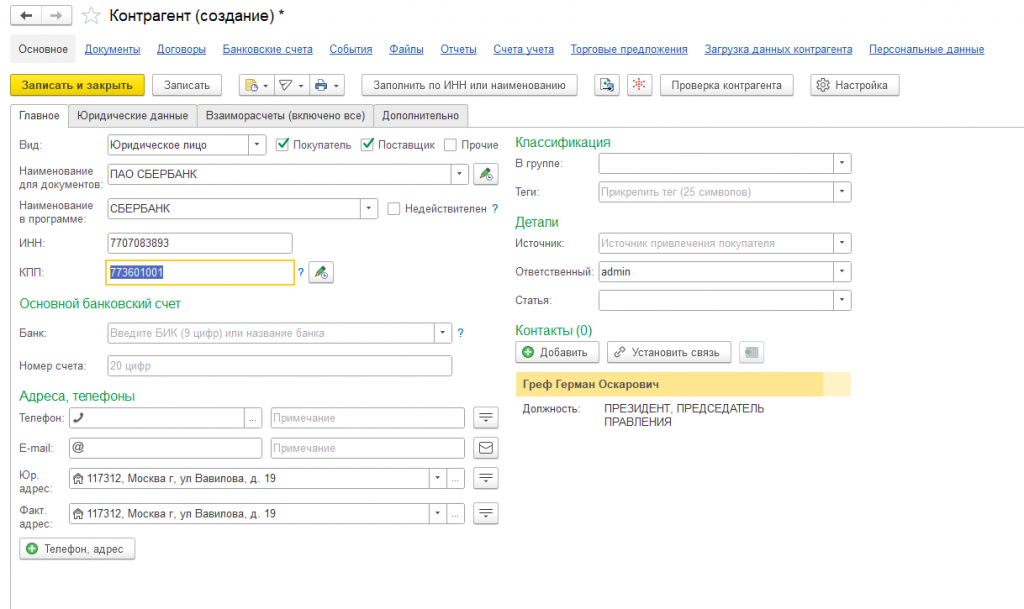Open the События link
The image size is (1024, 609).
click(x=351, y=50)
